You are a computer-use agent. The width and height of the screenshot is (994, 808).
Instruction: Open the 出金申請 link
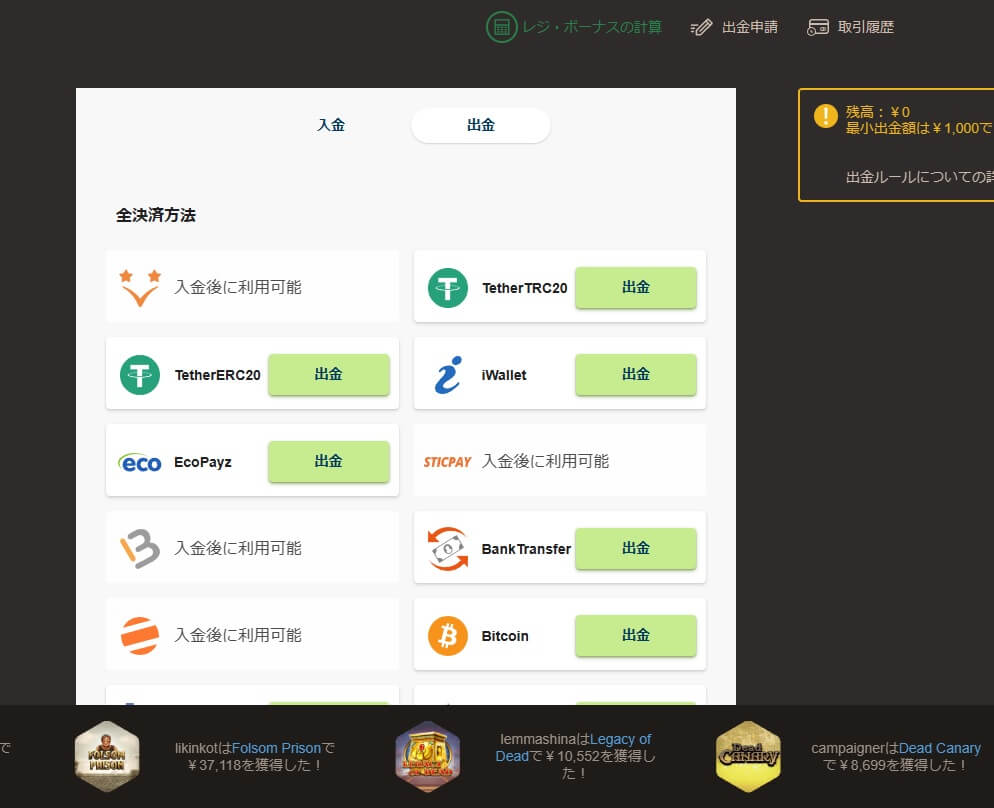(750, 27)
